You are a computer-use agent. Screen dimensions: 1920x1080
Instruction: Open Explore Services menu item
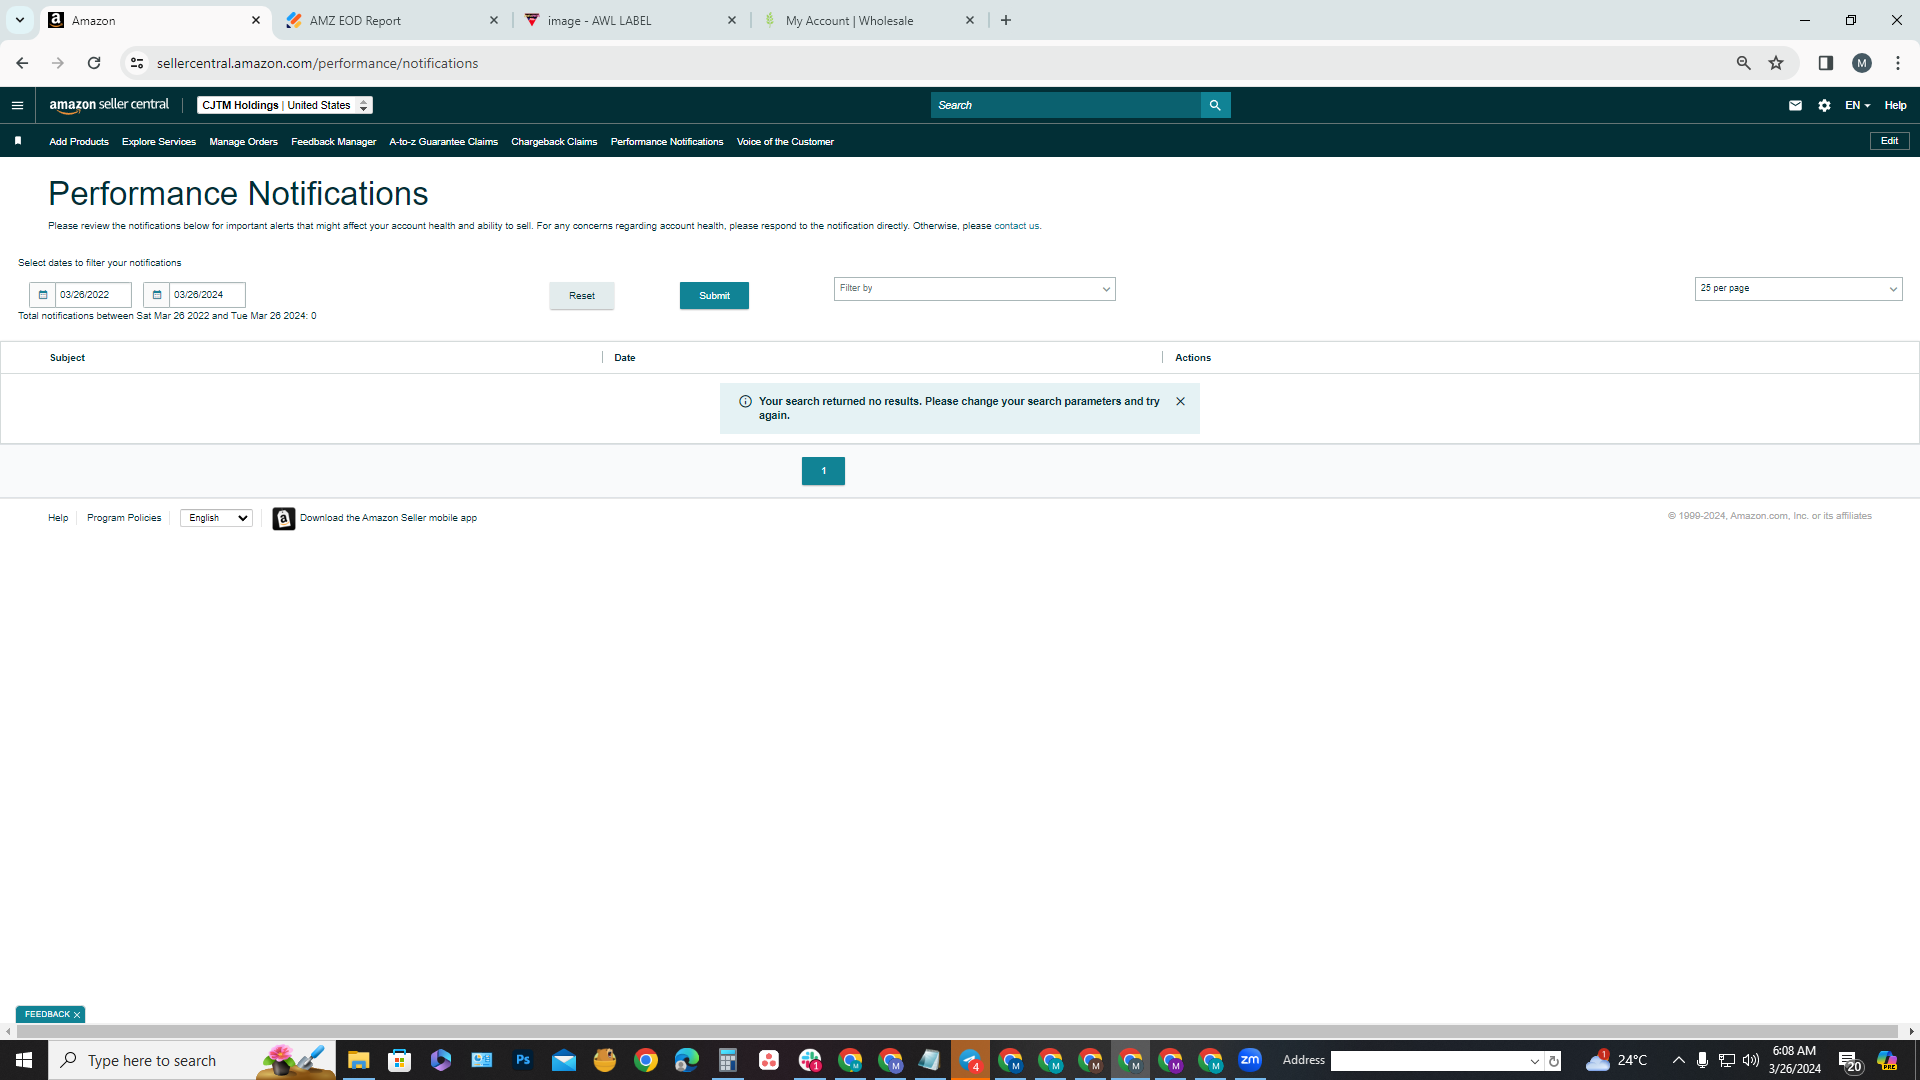(x=159, y=142)
